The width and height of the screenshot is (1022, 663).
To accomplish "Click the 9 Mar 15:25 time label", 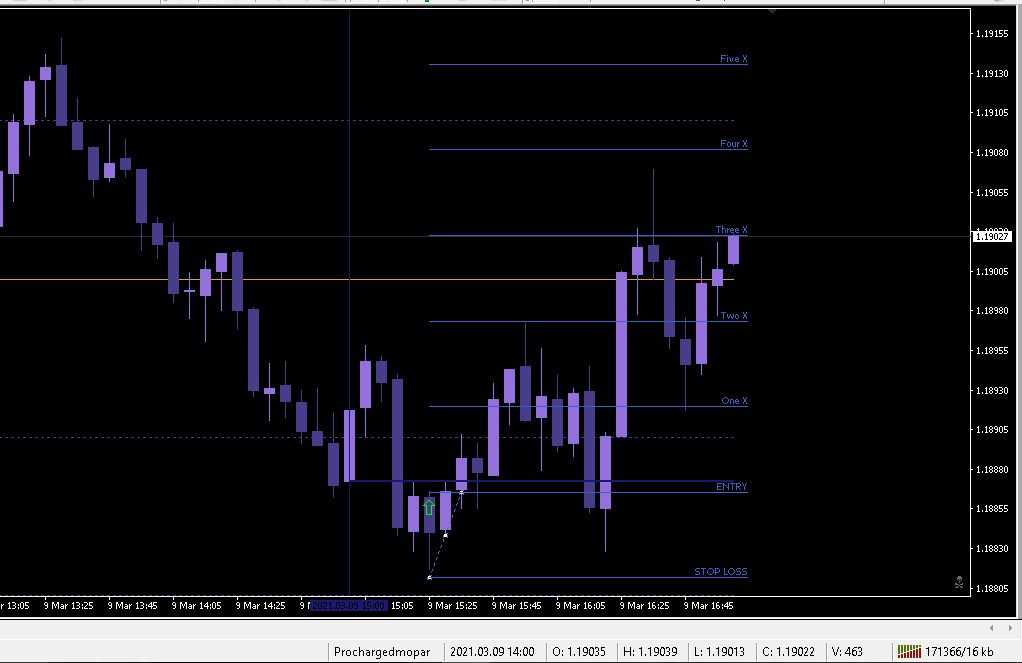I will (x=452, y=606).
